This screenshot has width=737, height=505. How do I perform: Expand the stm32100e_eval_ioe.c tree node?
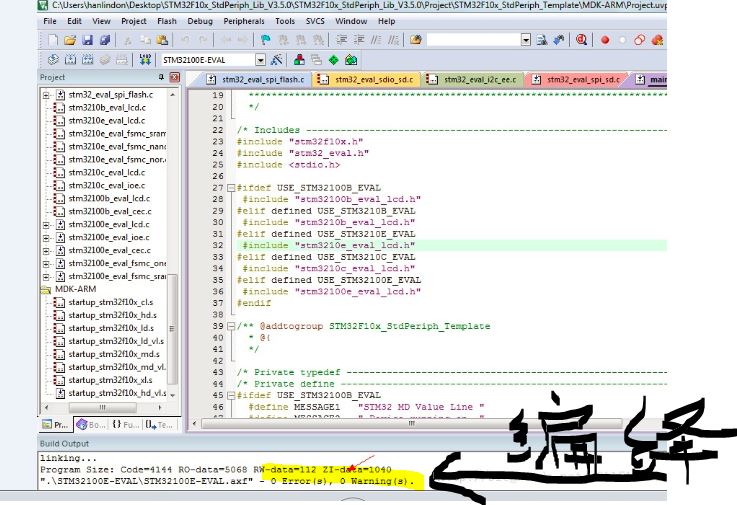46,238
